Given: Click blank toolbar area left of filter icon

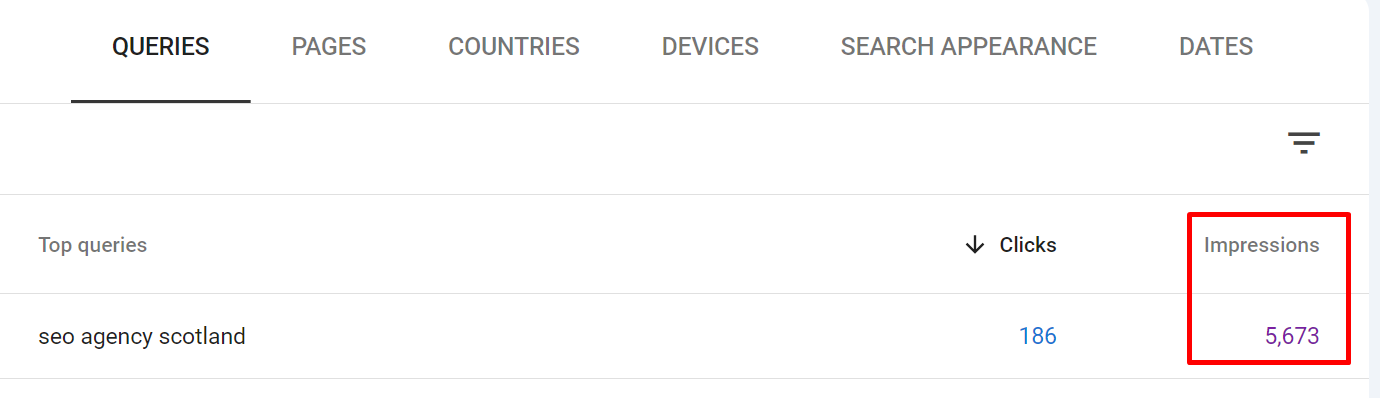Looking at the screenshot, I should tap(640, 149).
